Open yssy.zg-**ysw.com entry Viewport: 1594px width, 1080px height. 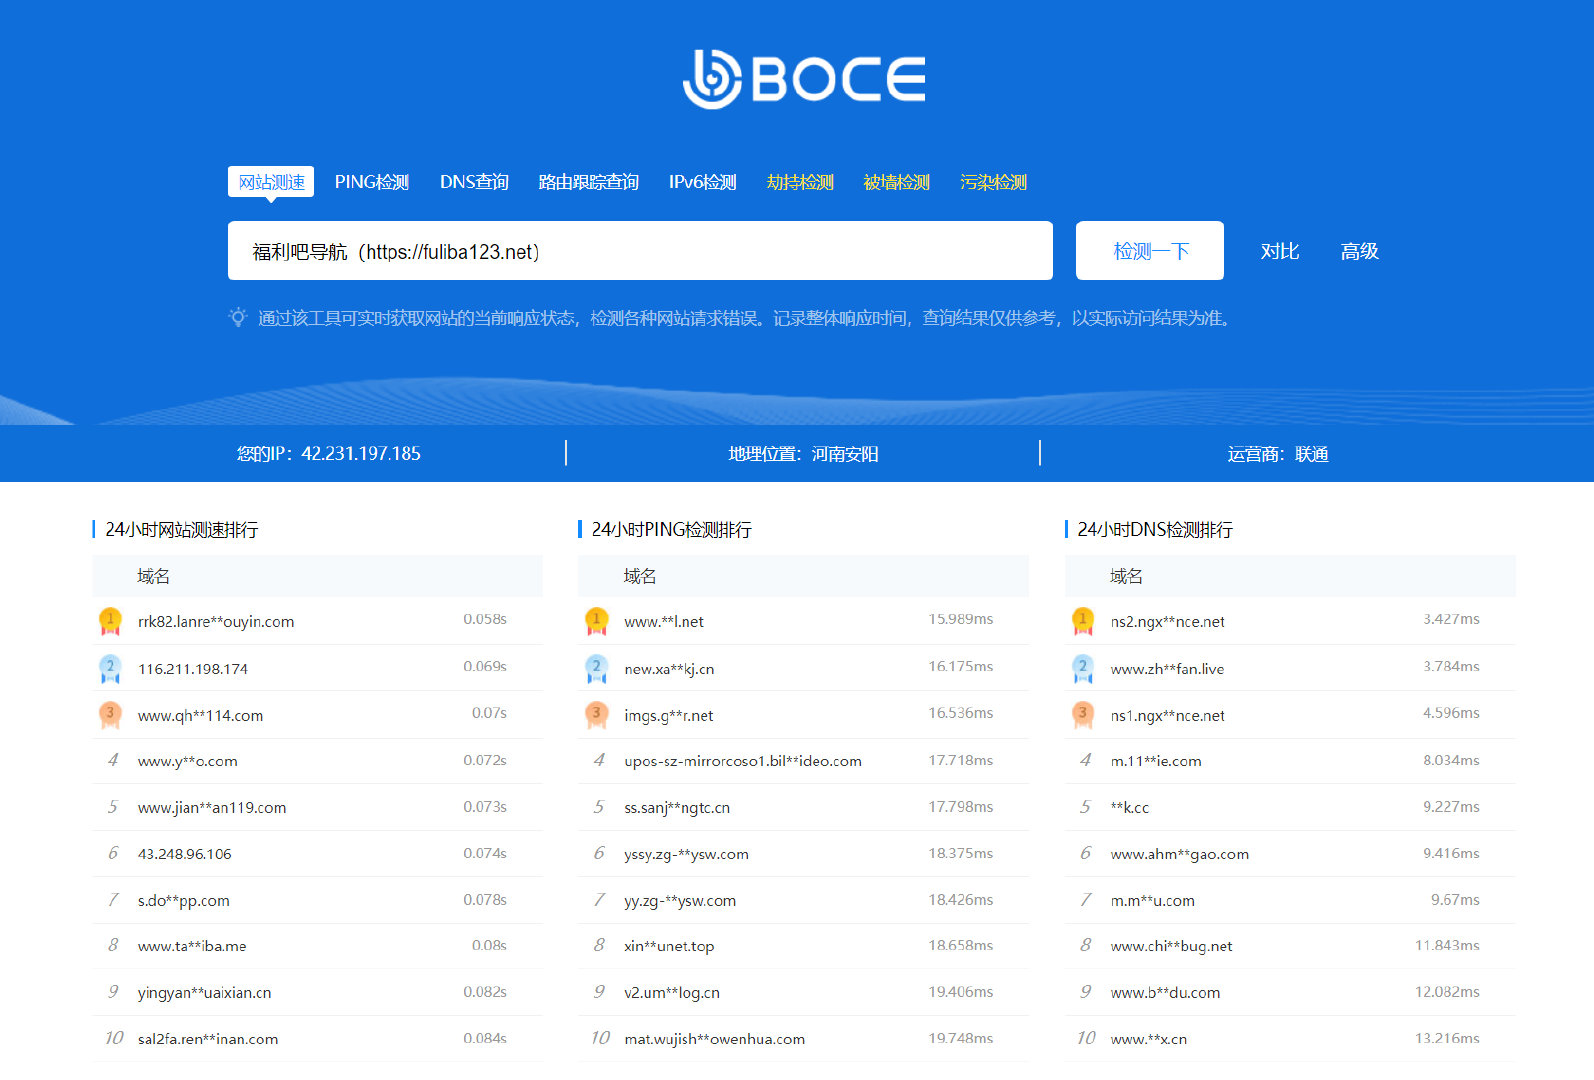[x=686, y=854]
